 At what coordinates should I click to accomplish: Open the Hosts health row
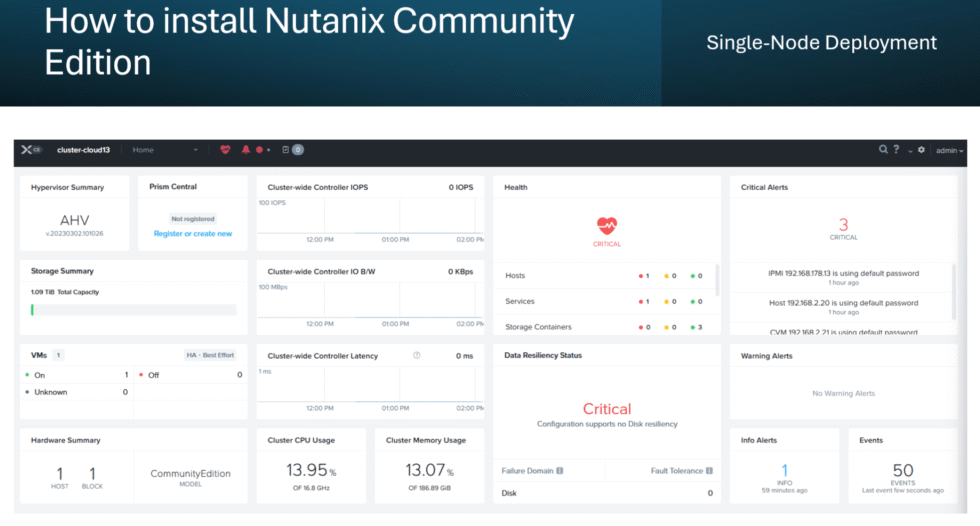605,275
